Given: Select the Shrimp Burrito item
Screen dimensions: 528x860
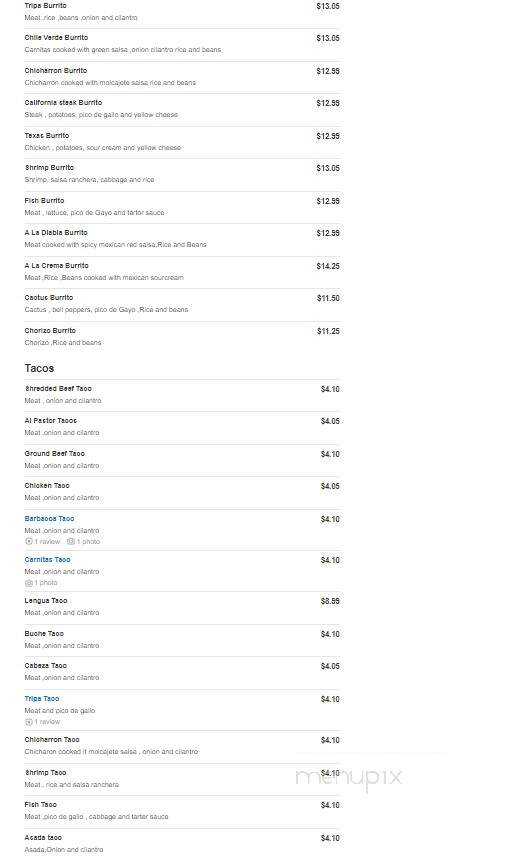Looking at the screenshot, I should 182,173.
